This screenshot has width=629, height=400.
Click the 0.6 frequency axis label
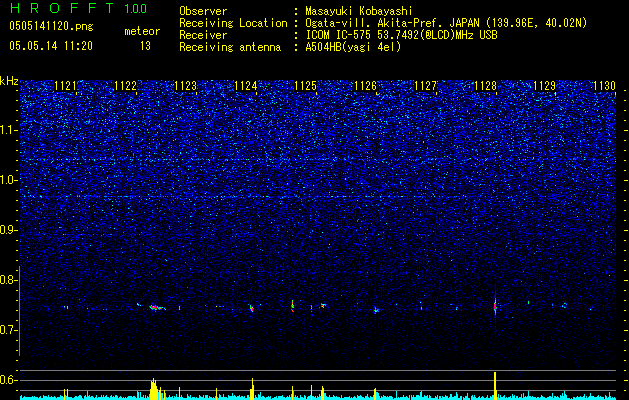point(8,380)
